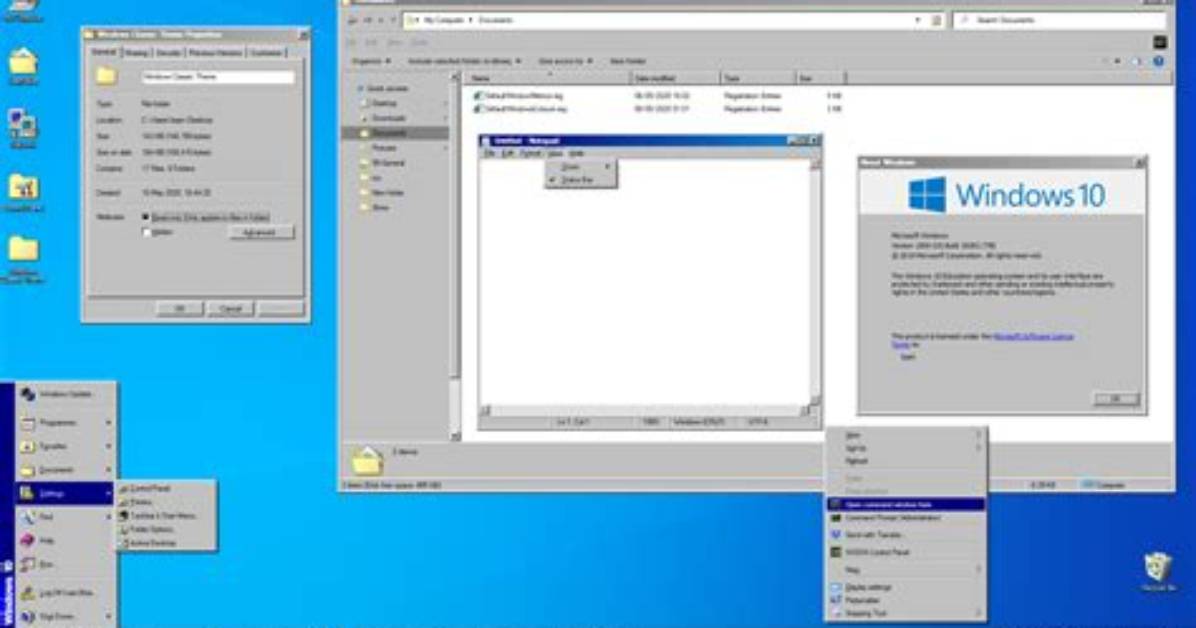
Task: Expand the Programs submenu arrow
Action: pyautogui.click(x=108, y=422)
